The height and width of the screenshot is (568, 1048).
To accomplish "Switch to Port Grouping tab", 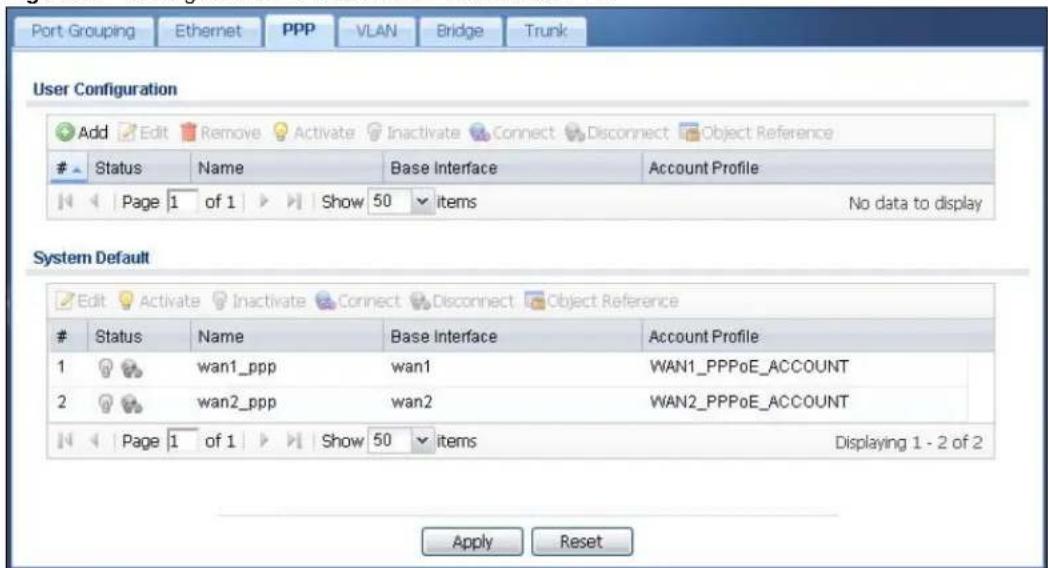I will tap(84, 31).
